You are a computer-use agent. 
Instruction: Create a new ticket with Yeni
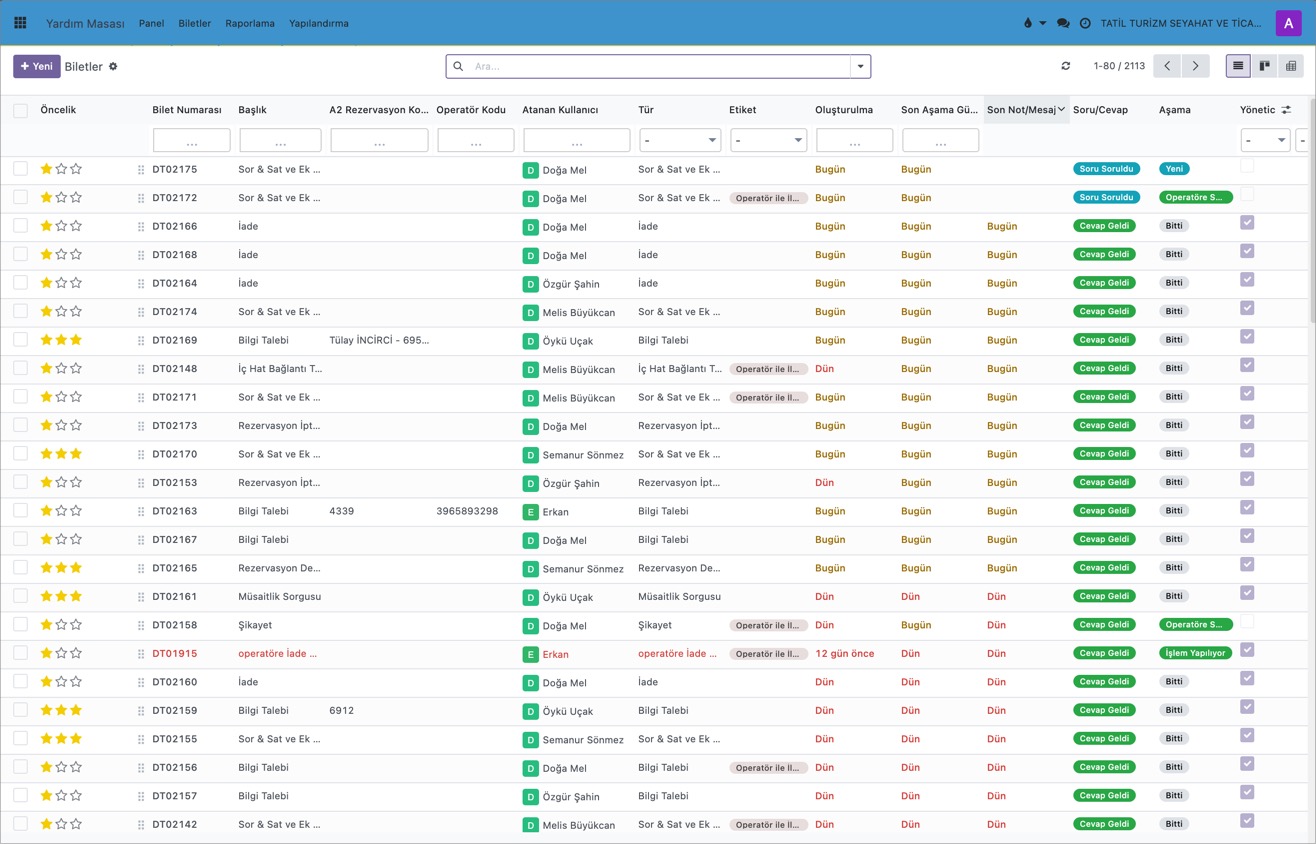(x=37, y=66)
